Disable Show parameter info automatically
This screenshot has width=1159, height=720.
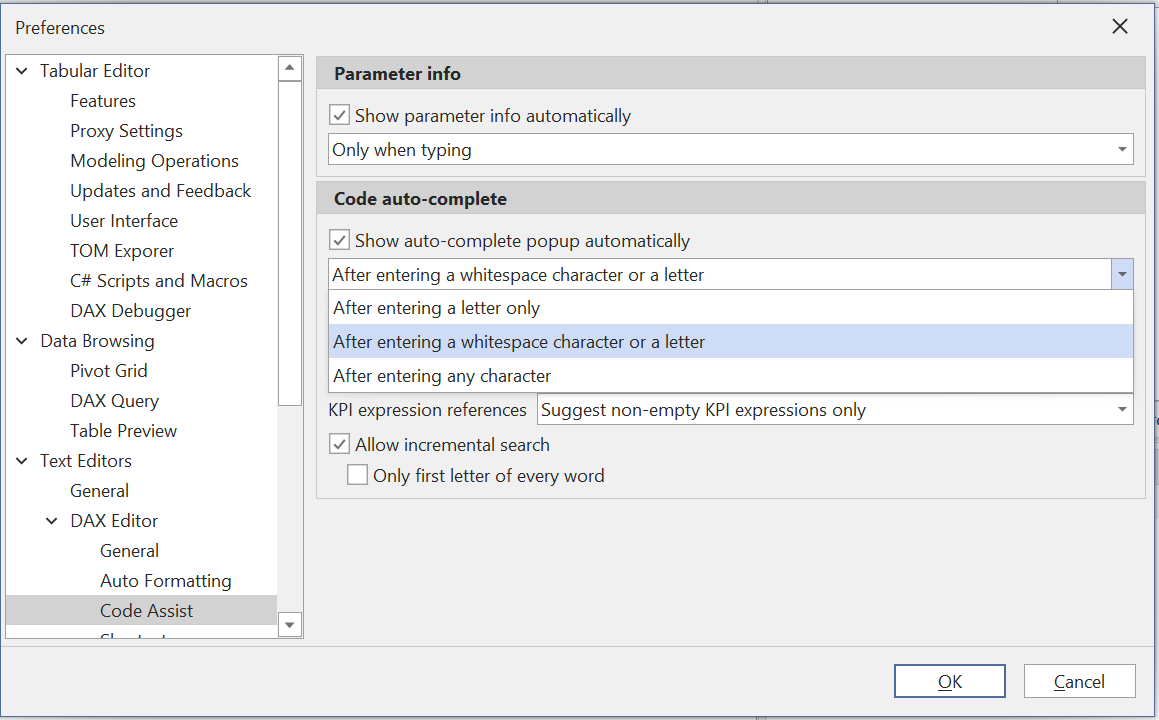339,114
